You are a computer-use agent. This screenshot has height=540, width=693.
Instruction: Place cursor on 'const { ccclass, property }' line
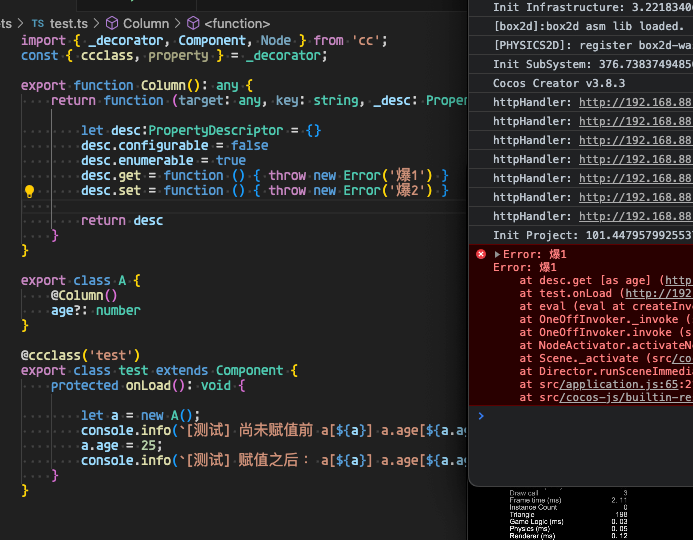pyautogui.click(x=174, y=56)
